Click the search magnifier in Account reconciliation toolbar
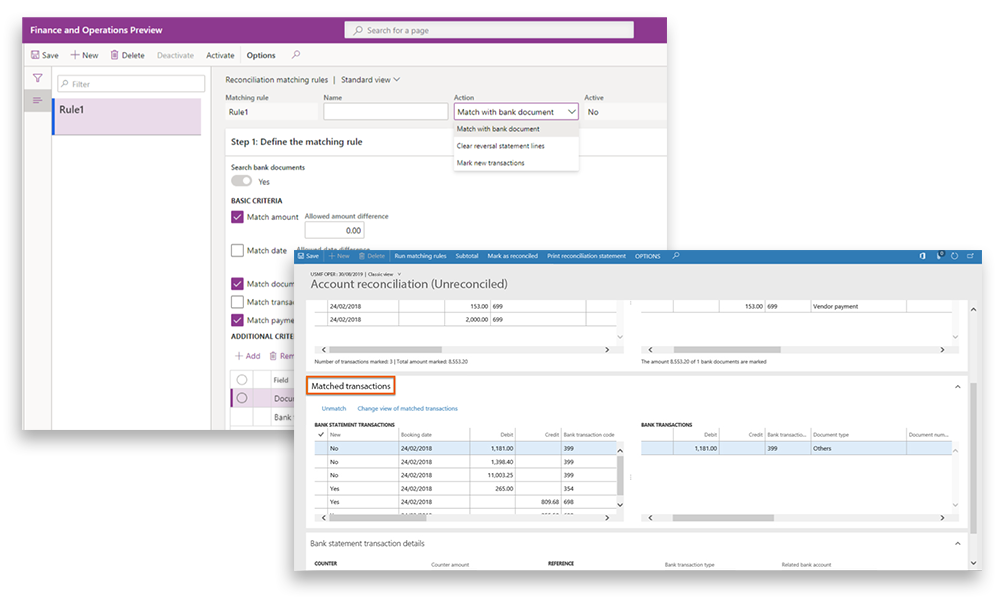 [676, 256]
